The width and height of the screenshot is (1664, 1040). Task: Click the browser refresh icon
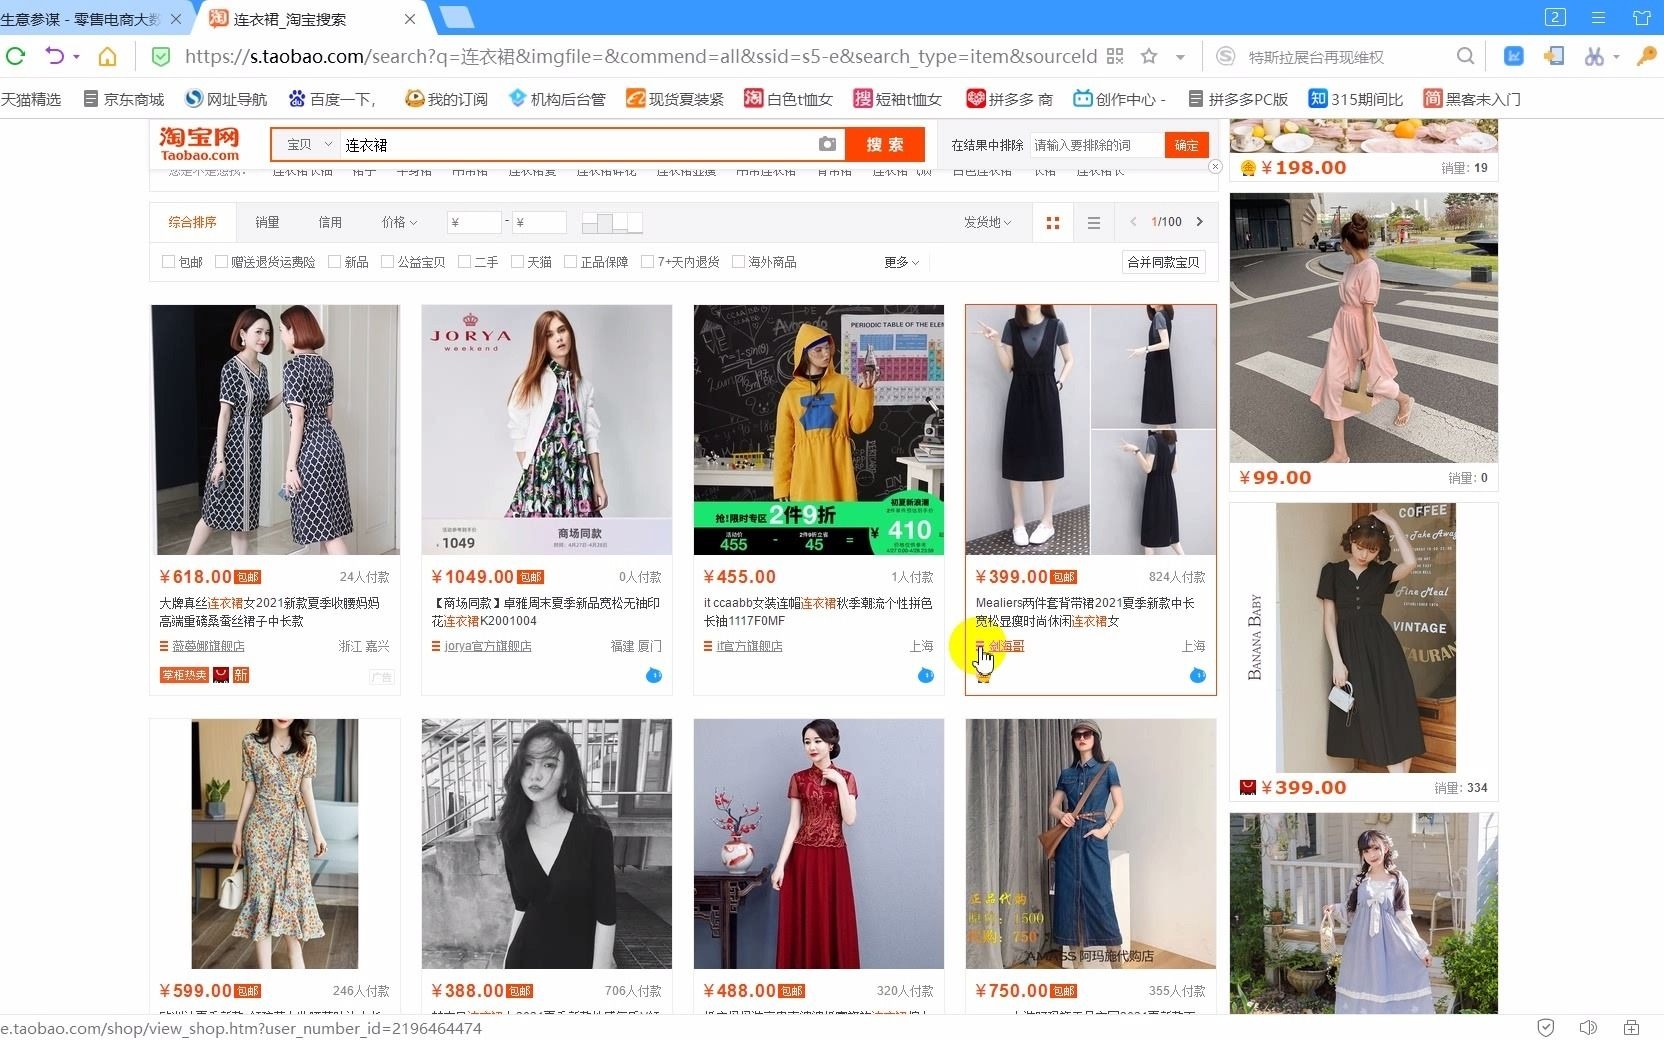(15, 56)
